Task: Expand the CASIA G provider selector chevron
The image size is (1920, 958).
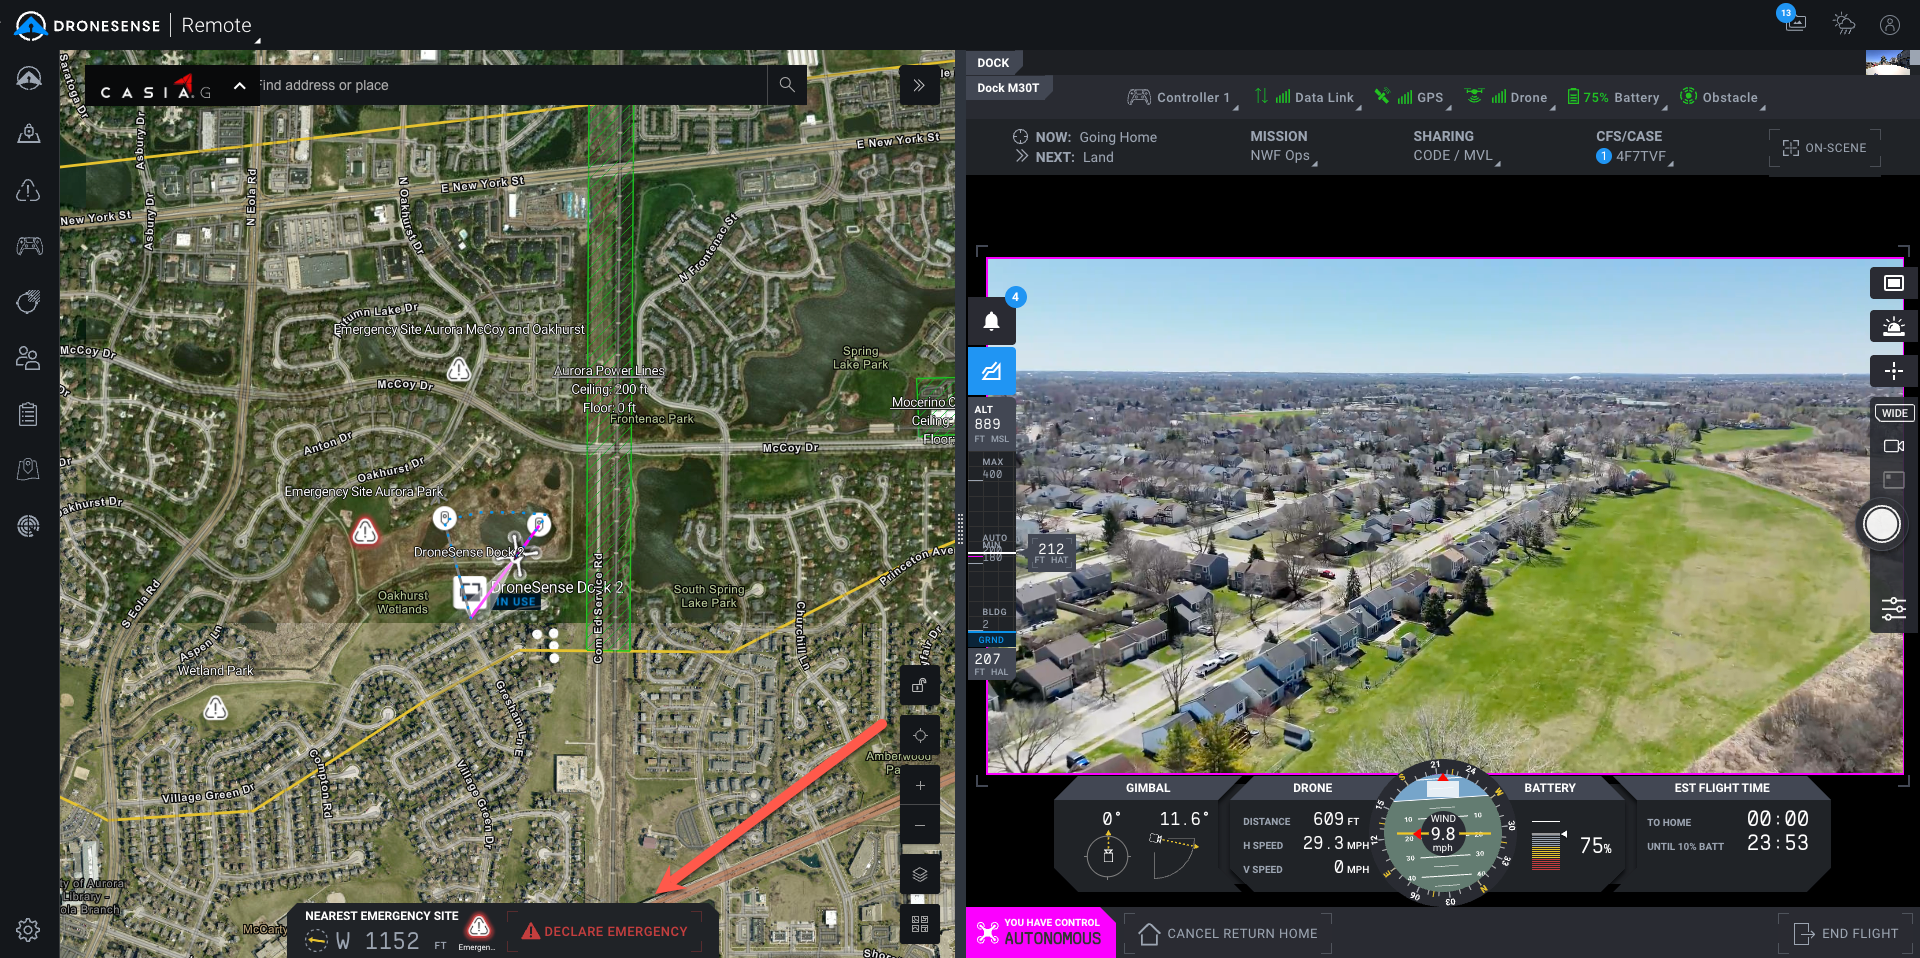Action: pos(240,86)
